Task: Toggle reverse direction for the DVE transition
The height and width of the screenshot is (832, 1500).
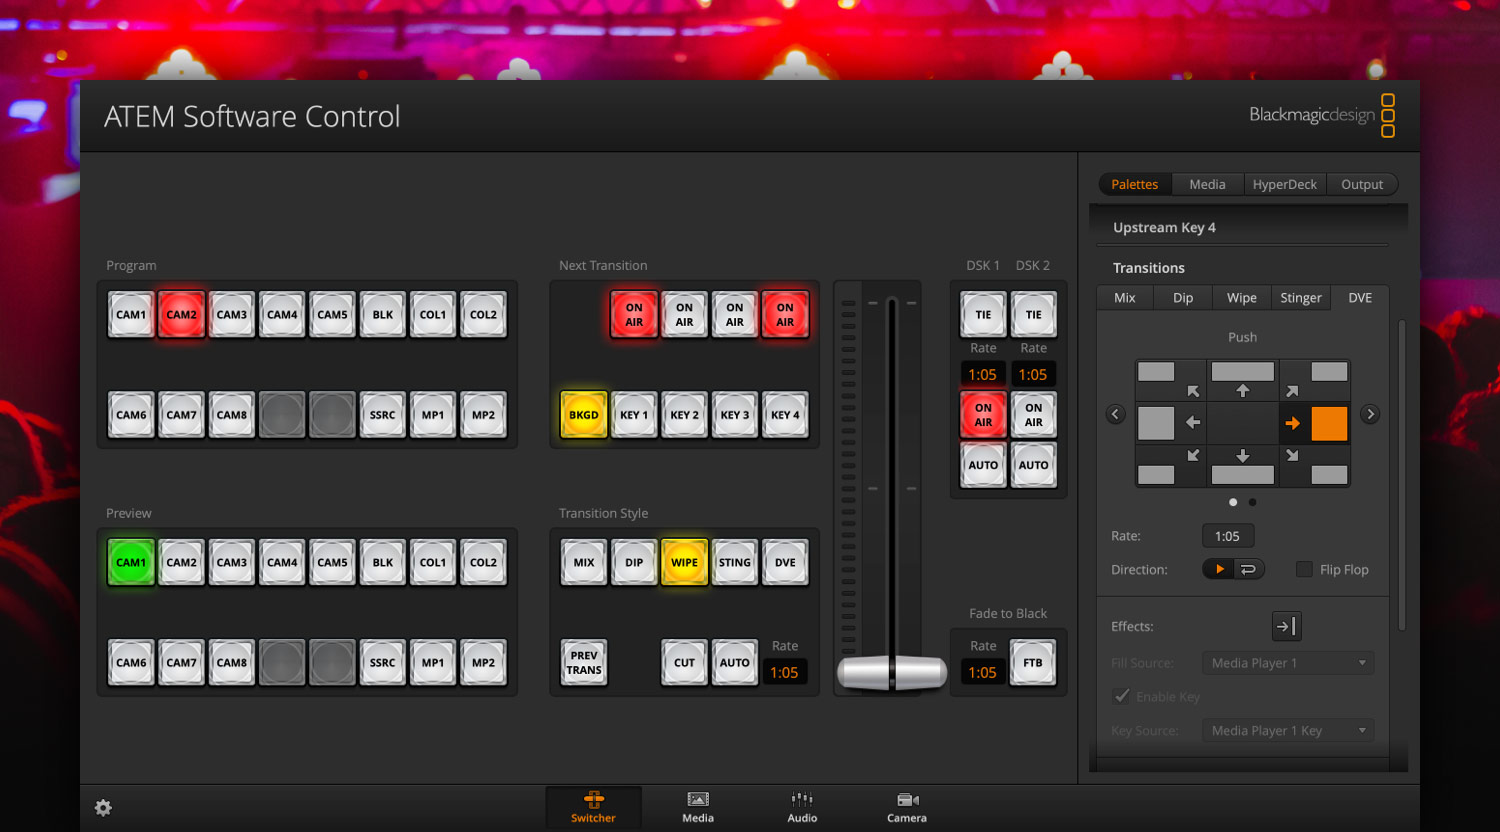Action: 1247,568
